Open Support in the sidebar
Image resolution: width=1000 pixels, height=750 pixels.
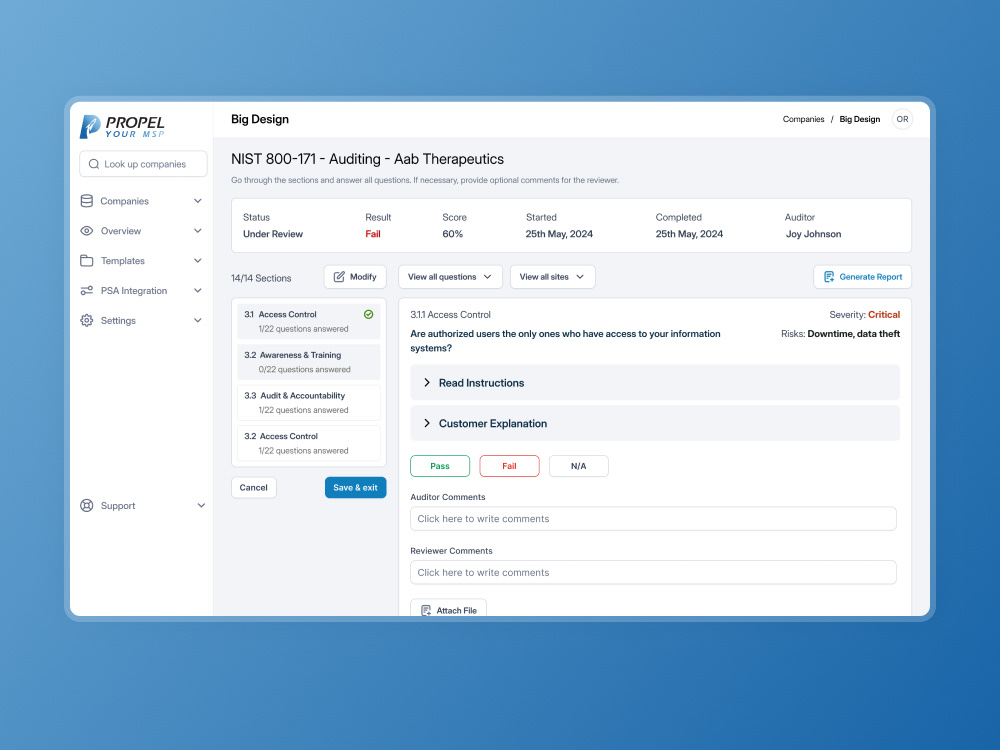(143, 506)
